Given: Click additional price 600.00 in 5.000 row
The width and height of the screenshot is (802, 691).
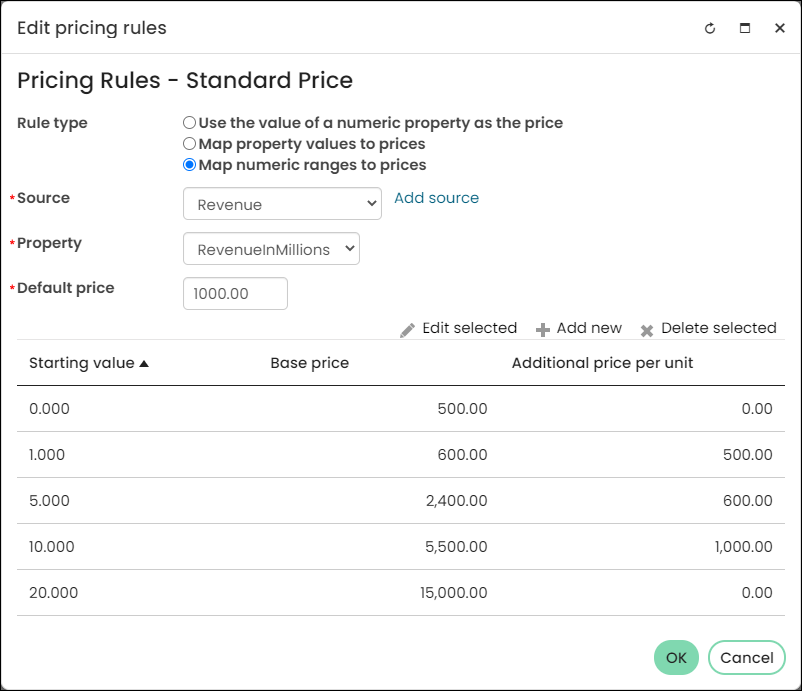Looking at the screenshot, I should pos(747,501).
